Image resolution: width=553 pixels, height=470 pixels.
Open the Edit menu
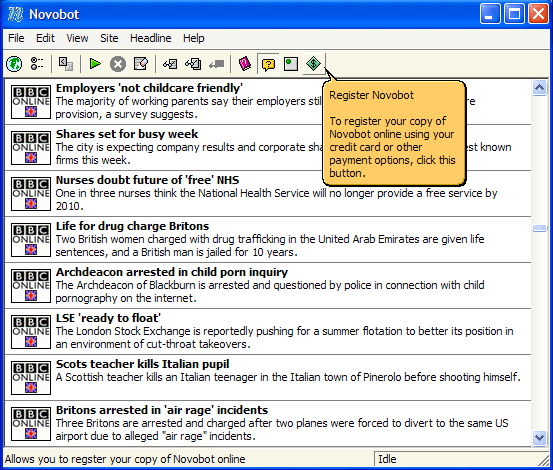(x=45, y=38)
